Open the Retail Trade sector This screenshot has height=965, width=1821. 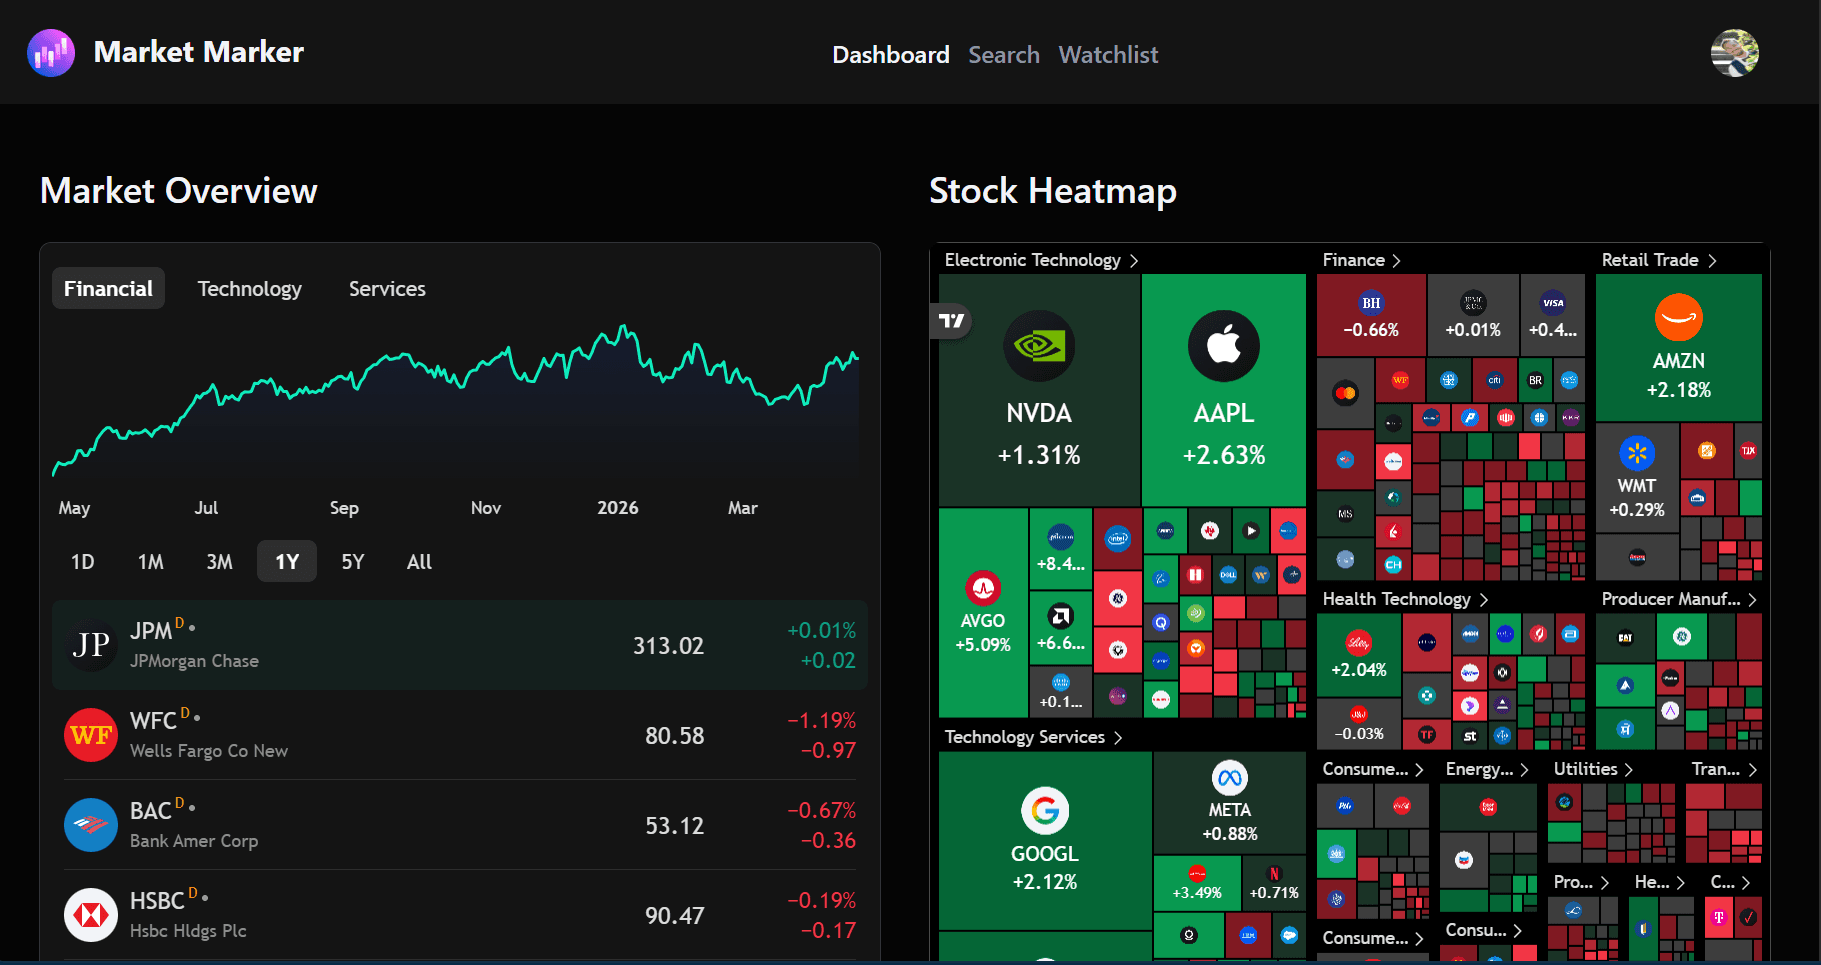click(1660, 260)
